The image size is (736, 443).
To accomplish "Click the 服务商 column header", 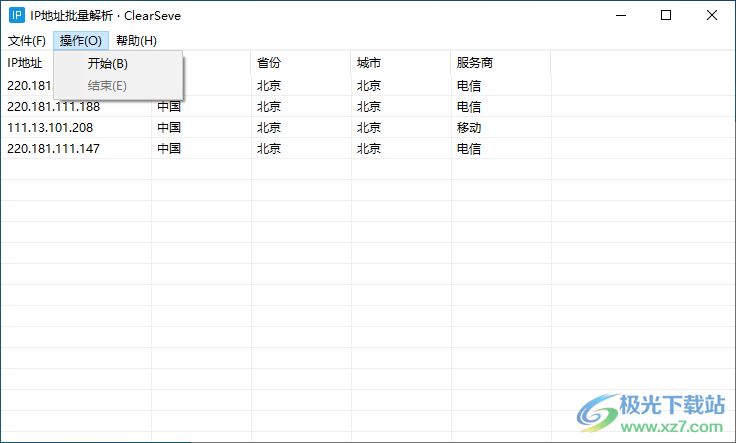I will point(500,63).
